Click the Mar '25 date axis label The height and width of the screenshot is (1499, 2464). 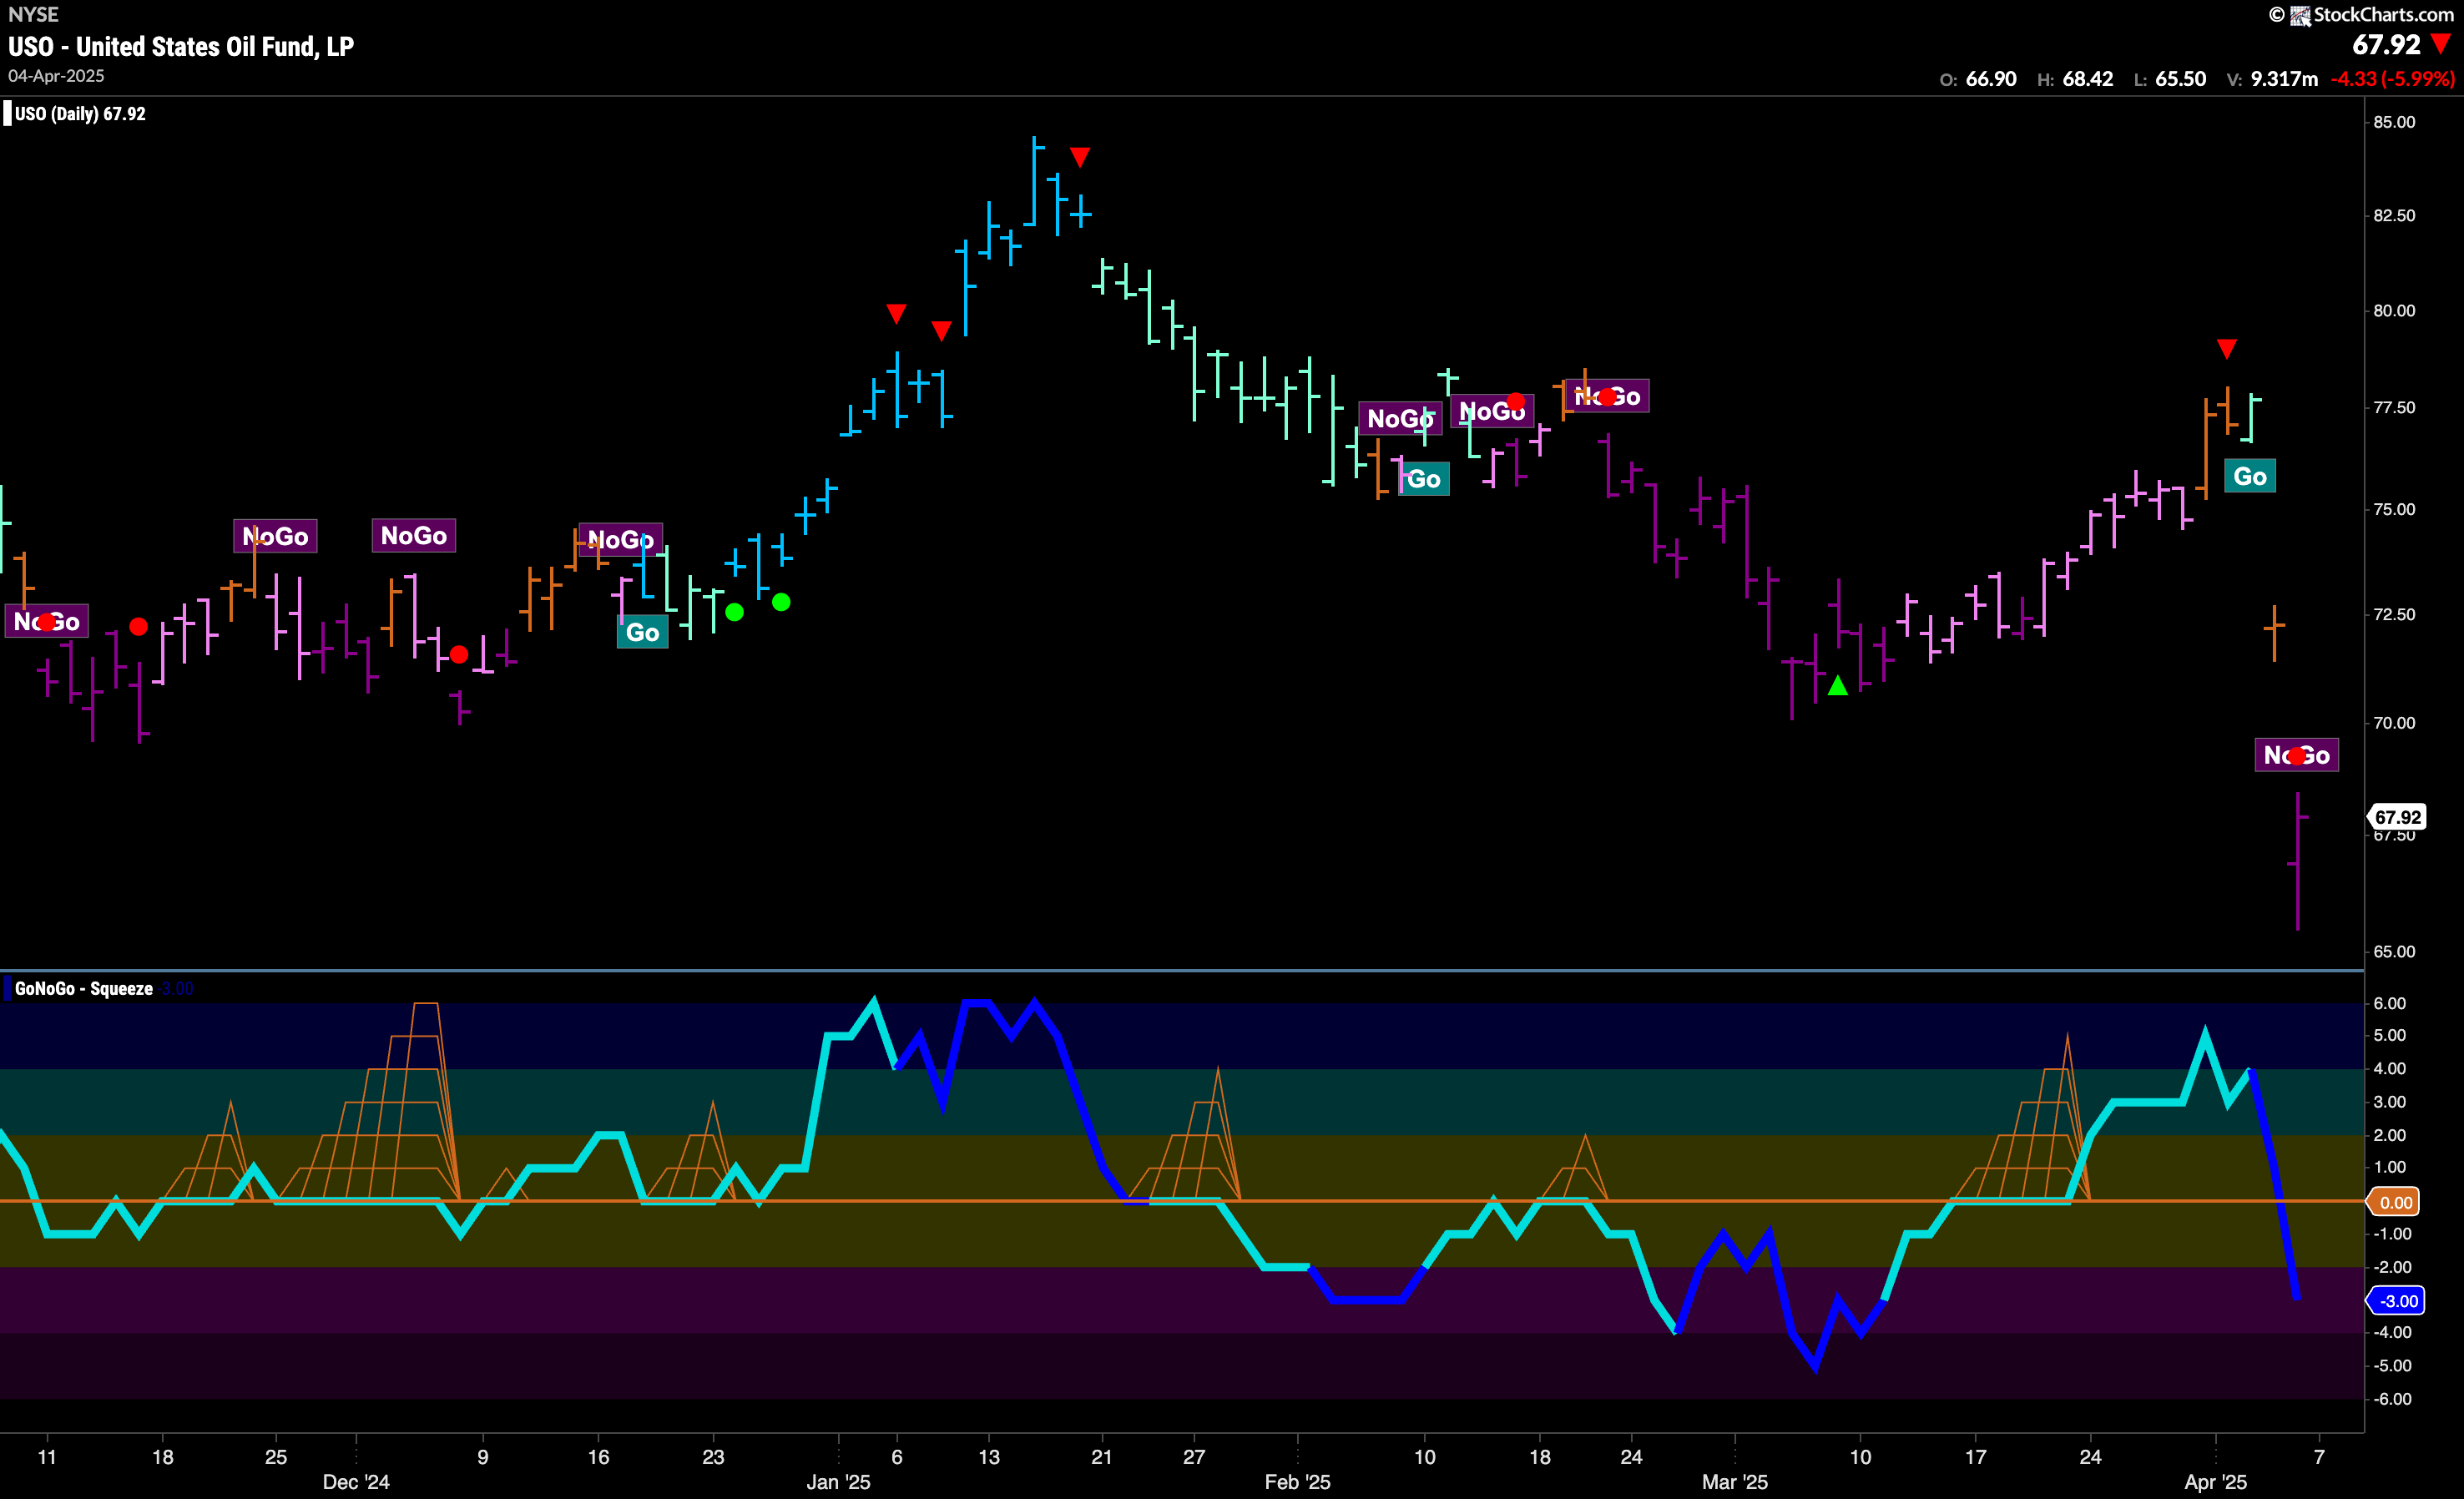pyautogui.click(x=1735, y=1482)
